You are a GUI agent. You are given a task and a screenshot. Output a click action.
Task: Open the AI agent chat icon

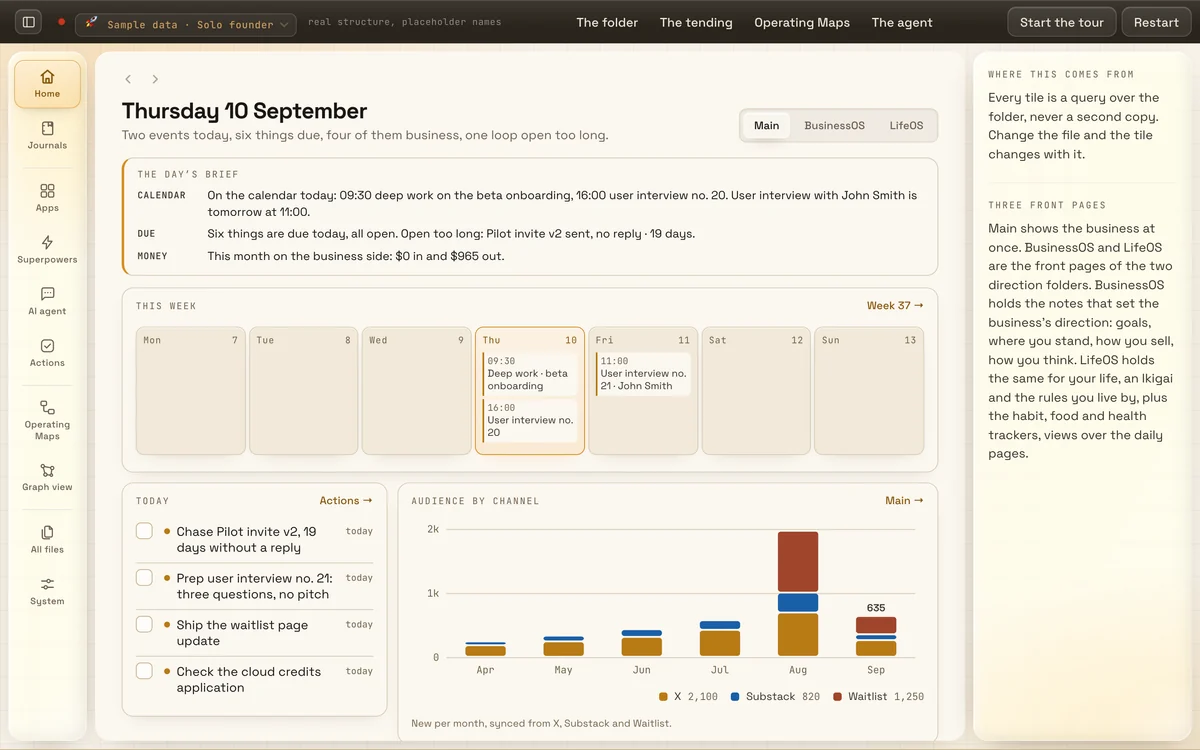click(47, 302)
